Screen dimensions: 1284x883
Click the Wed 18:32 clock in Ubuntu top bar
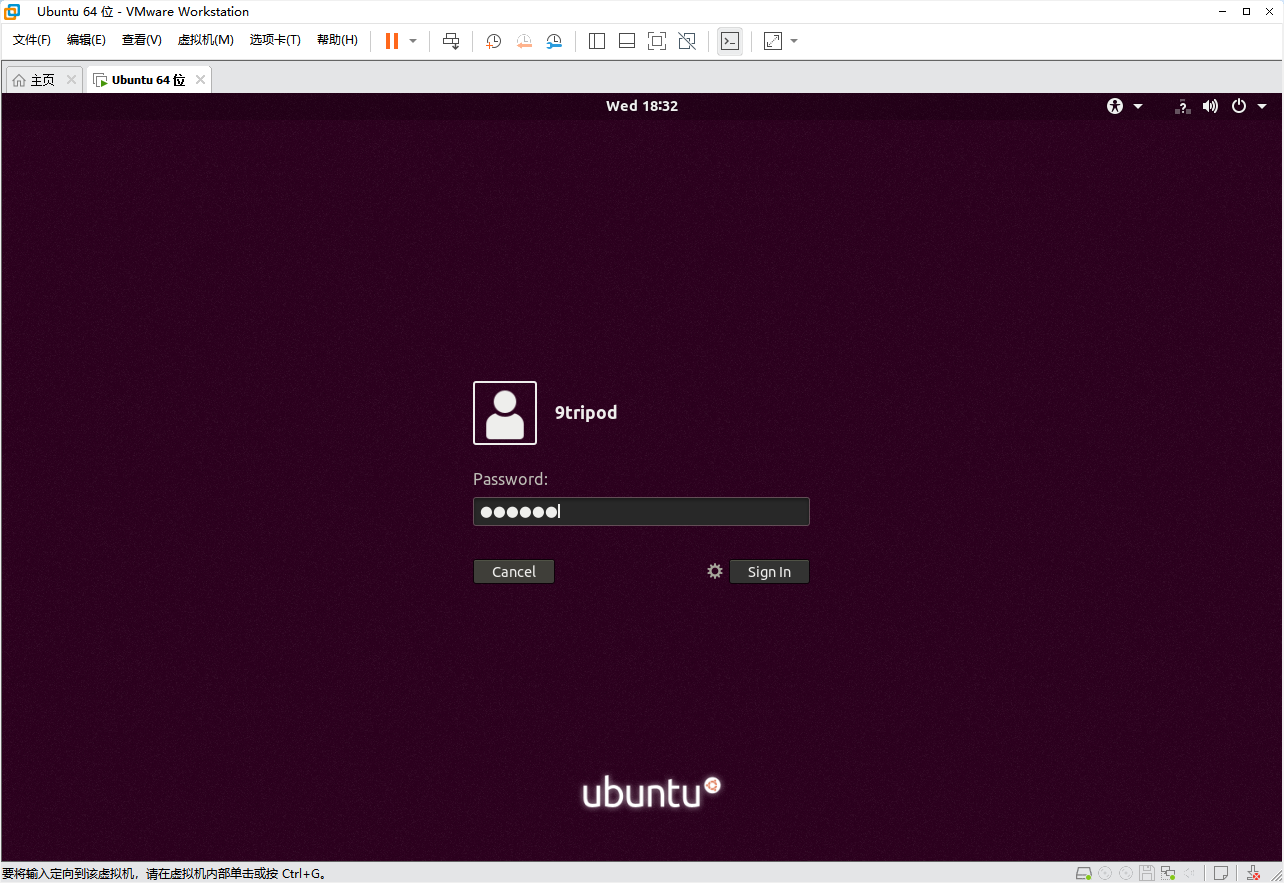point(642,106)
